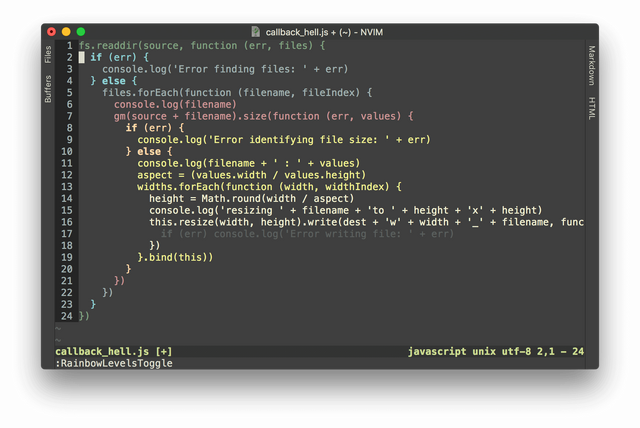Click closing brace on line 23
The height and width of the screenshot is (428, 640).
[93, 305]
